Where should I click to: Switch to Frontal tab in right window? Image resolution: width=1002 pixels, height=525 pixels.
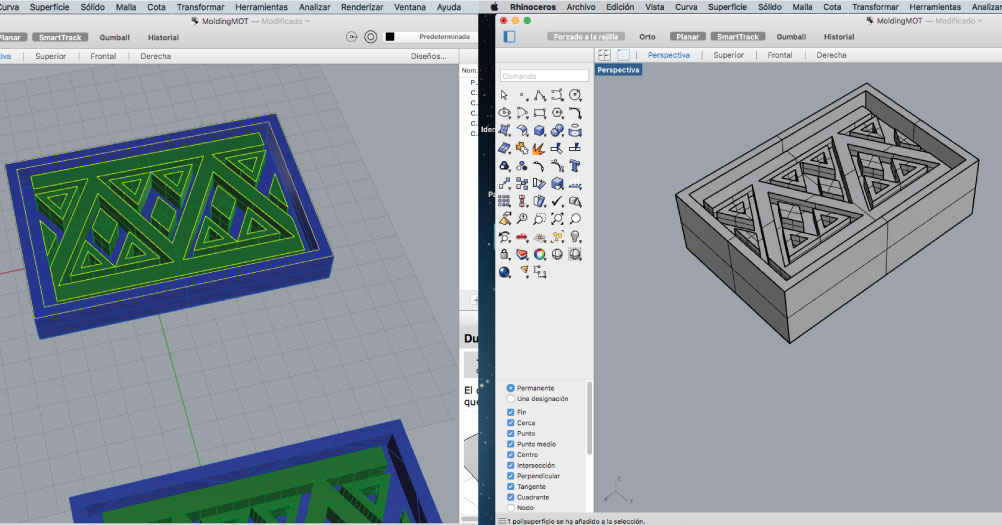click(780, 55)
